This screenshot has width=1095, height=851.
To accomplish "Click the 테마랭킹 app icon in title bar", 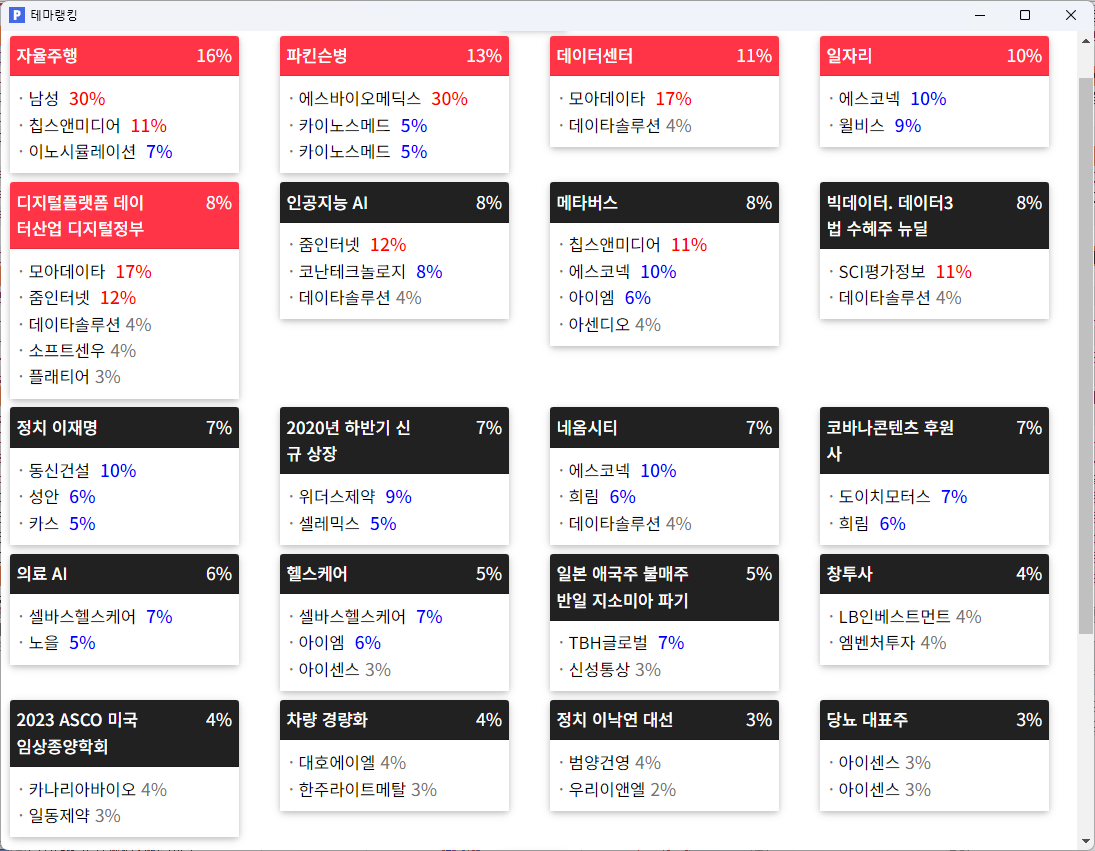I will pos(17,15).
